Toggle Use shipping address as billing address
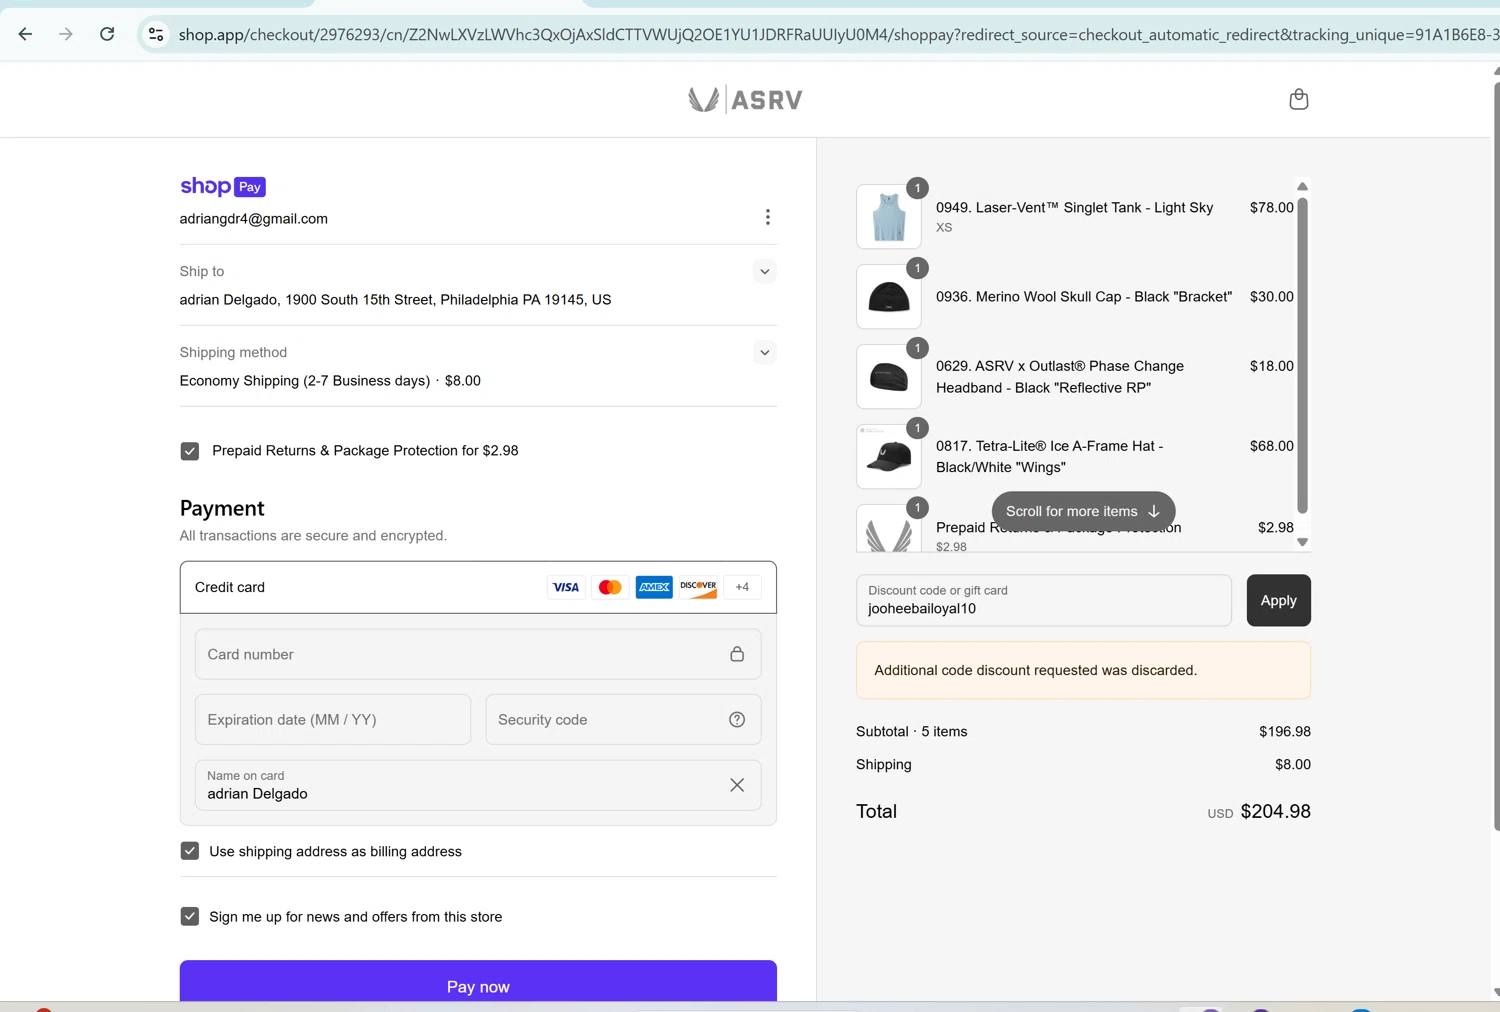This screenshot has height=1012, width=1500. click(190, 851)
